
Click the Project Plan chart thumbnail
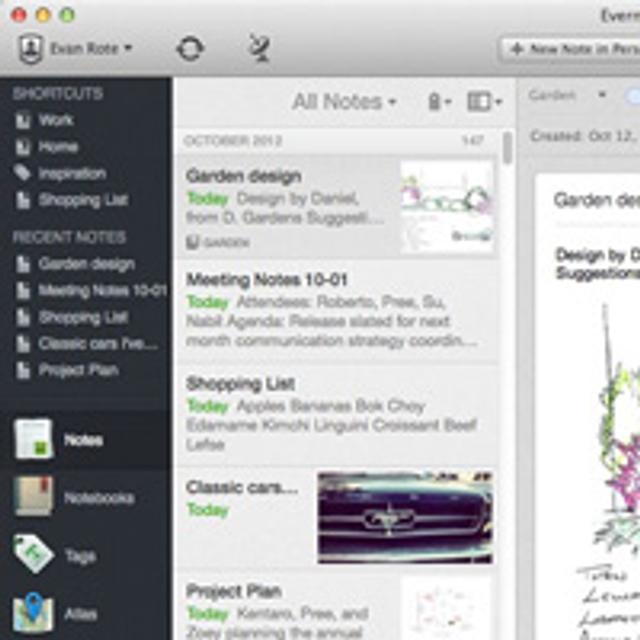[x=446, y=609]
